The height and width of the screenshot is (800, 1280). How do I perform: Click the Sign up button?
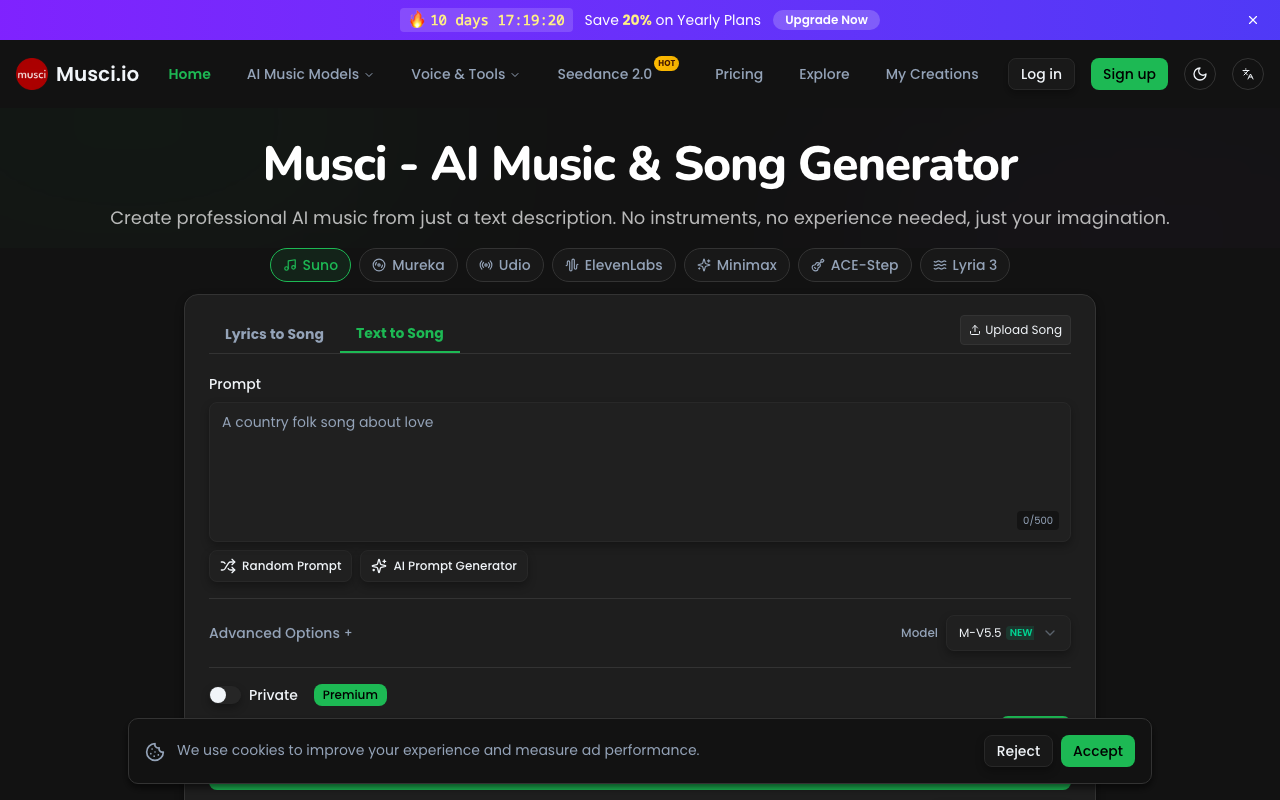1129,74
